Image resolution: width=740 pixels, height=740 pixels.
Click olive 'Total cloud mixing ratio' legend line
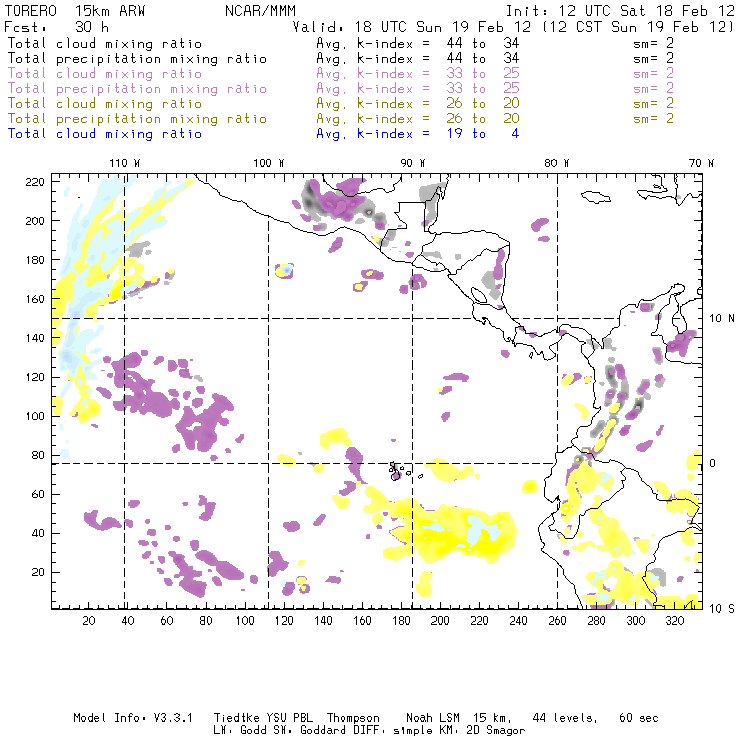coord(105,103)
